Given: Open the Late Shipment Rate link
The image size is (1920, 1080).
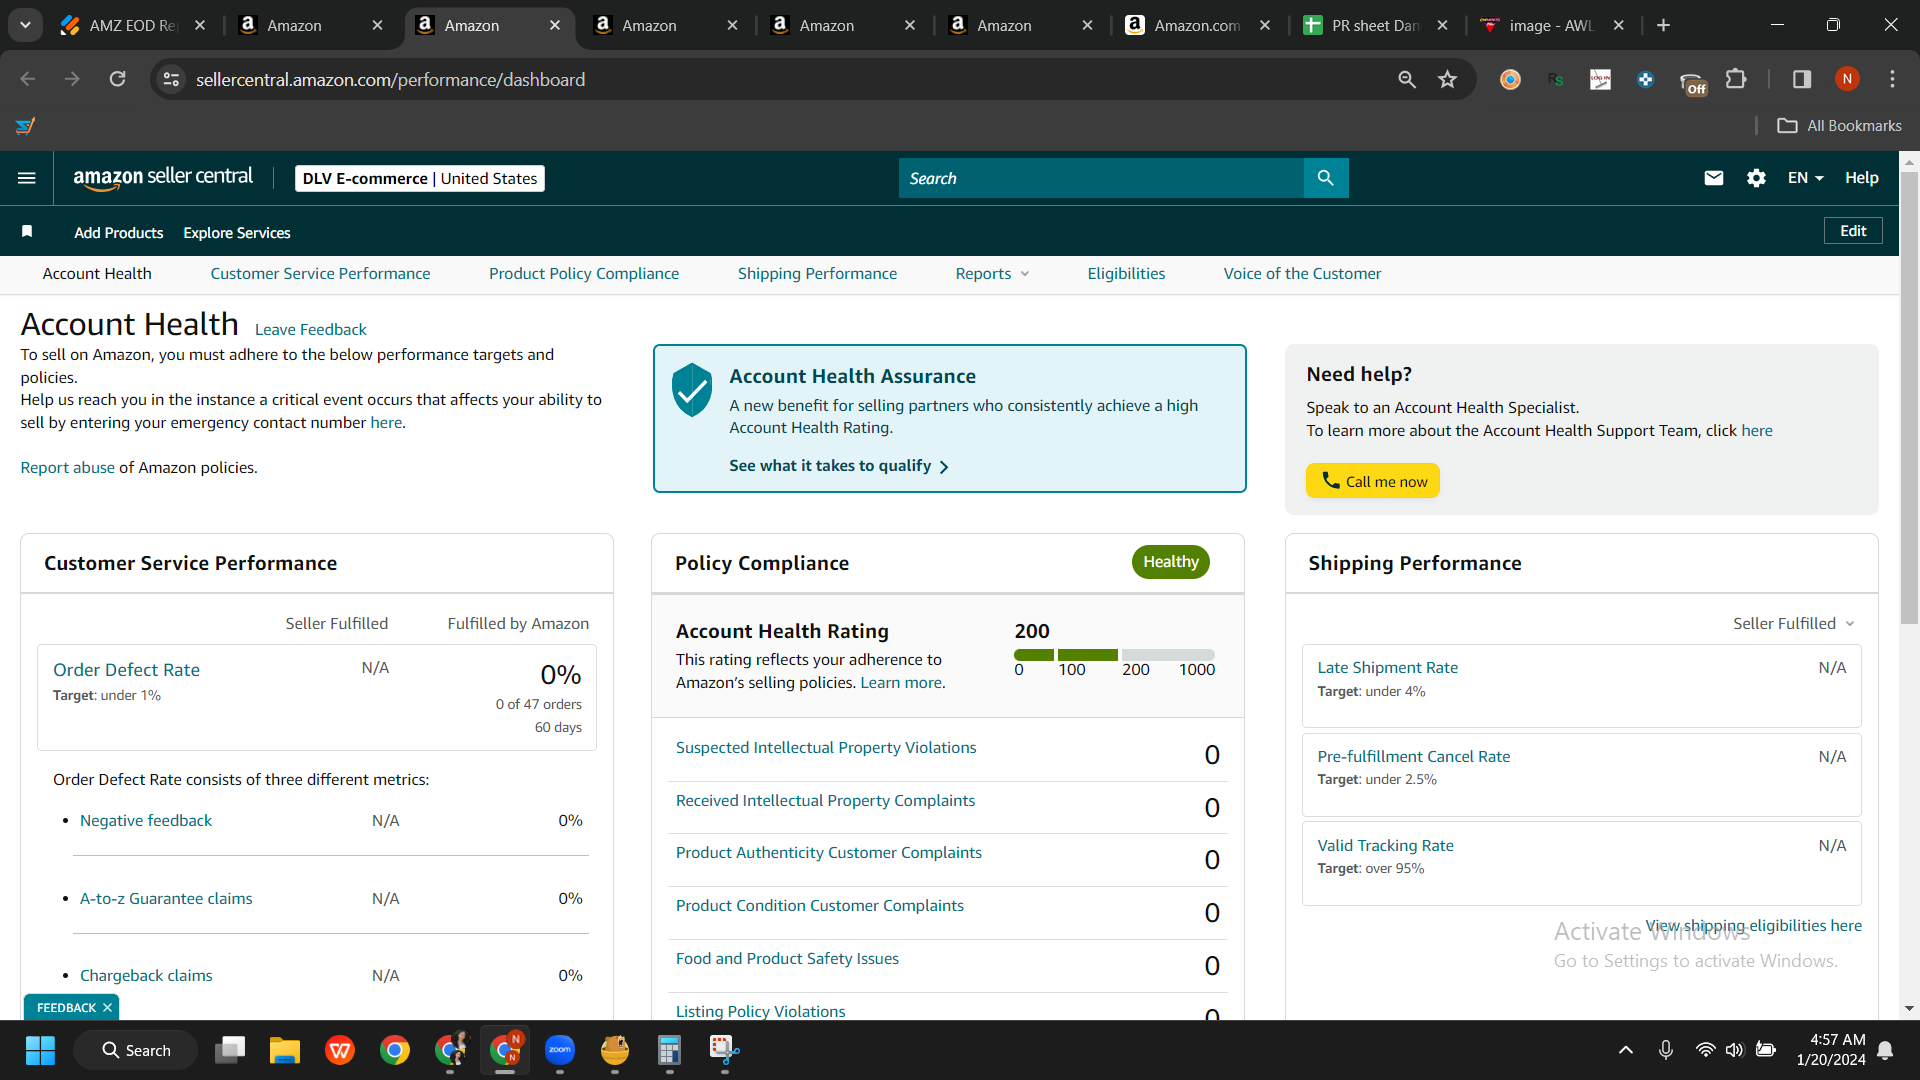Looking at the screenshot, I should [1388, 668].
